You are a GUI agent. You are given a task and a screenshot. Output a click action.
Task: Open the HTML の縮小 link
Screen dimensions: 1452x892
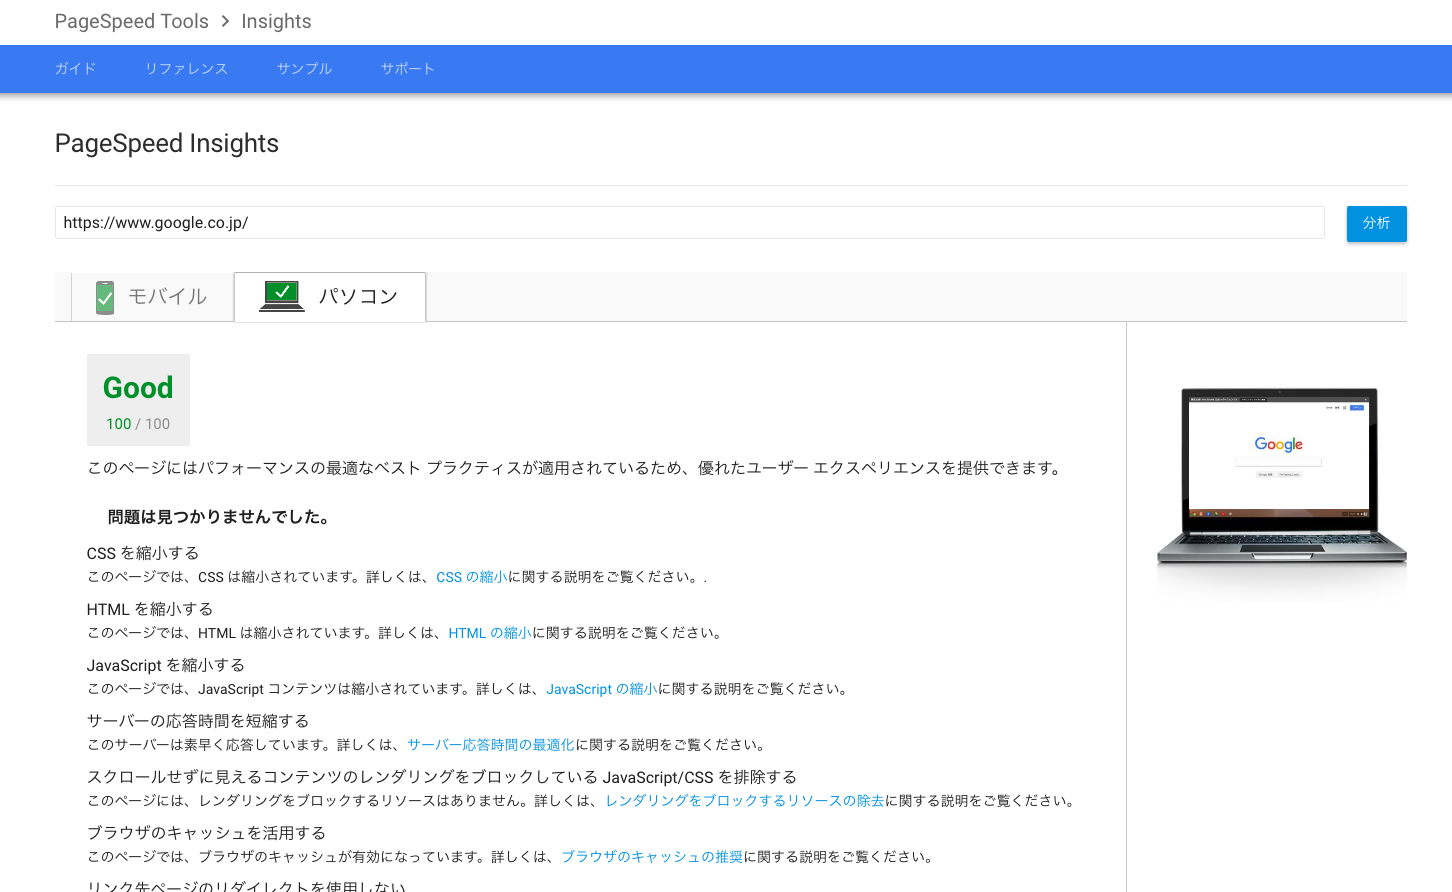(490, 633)
